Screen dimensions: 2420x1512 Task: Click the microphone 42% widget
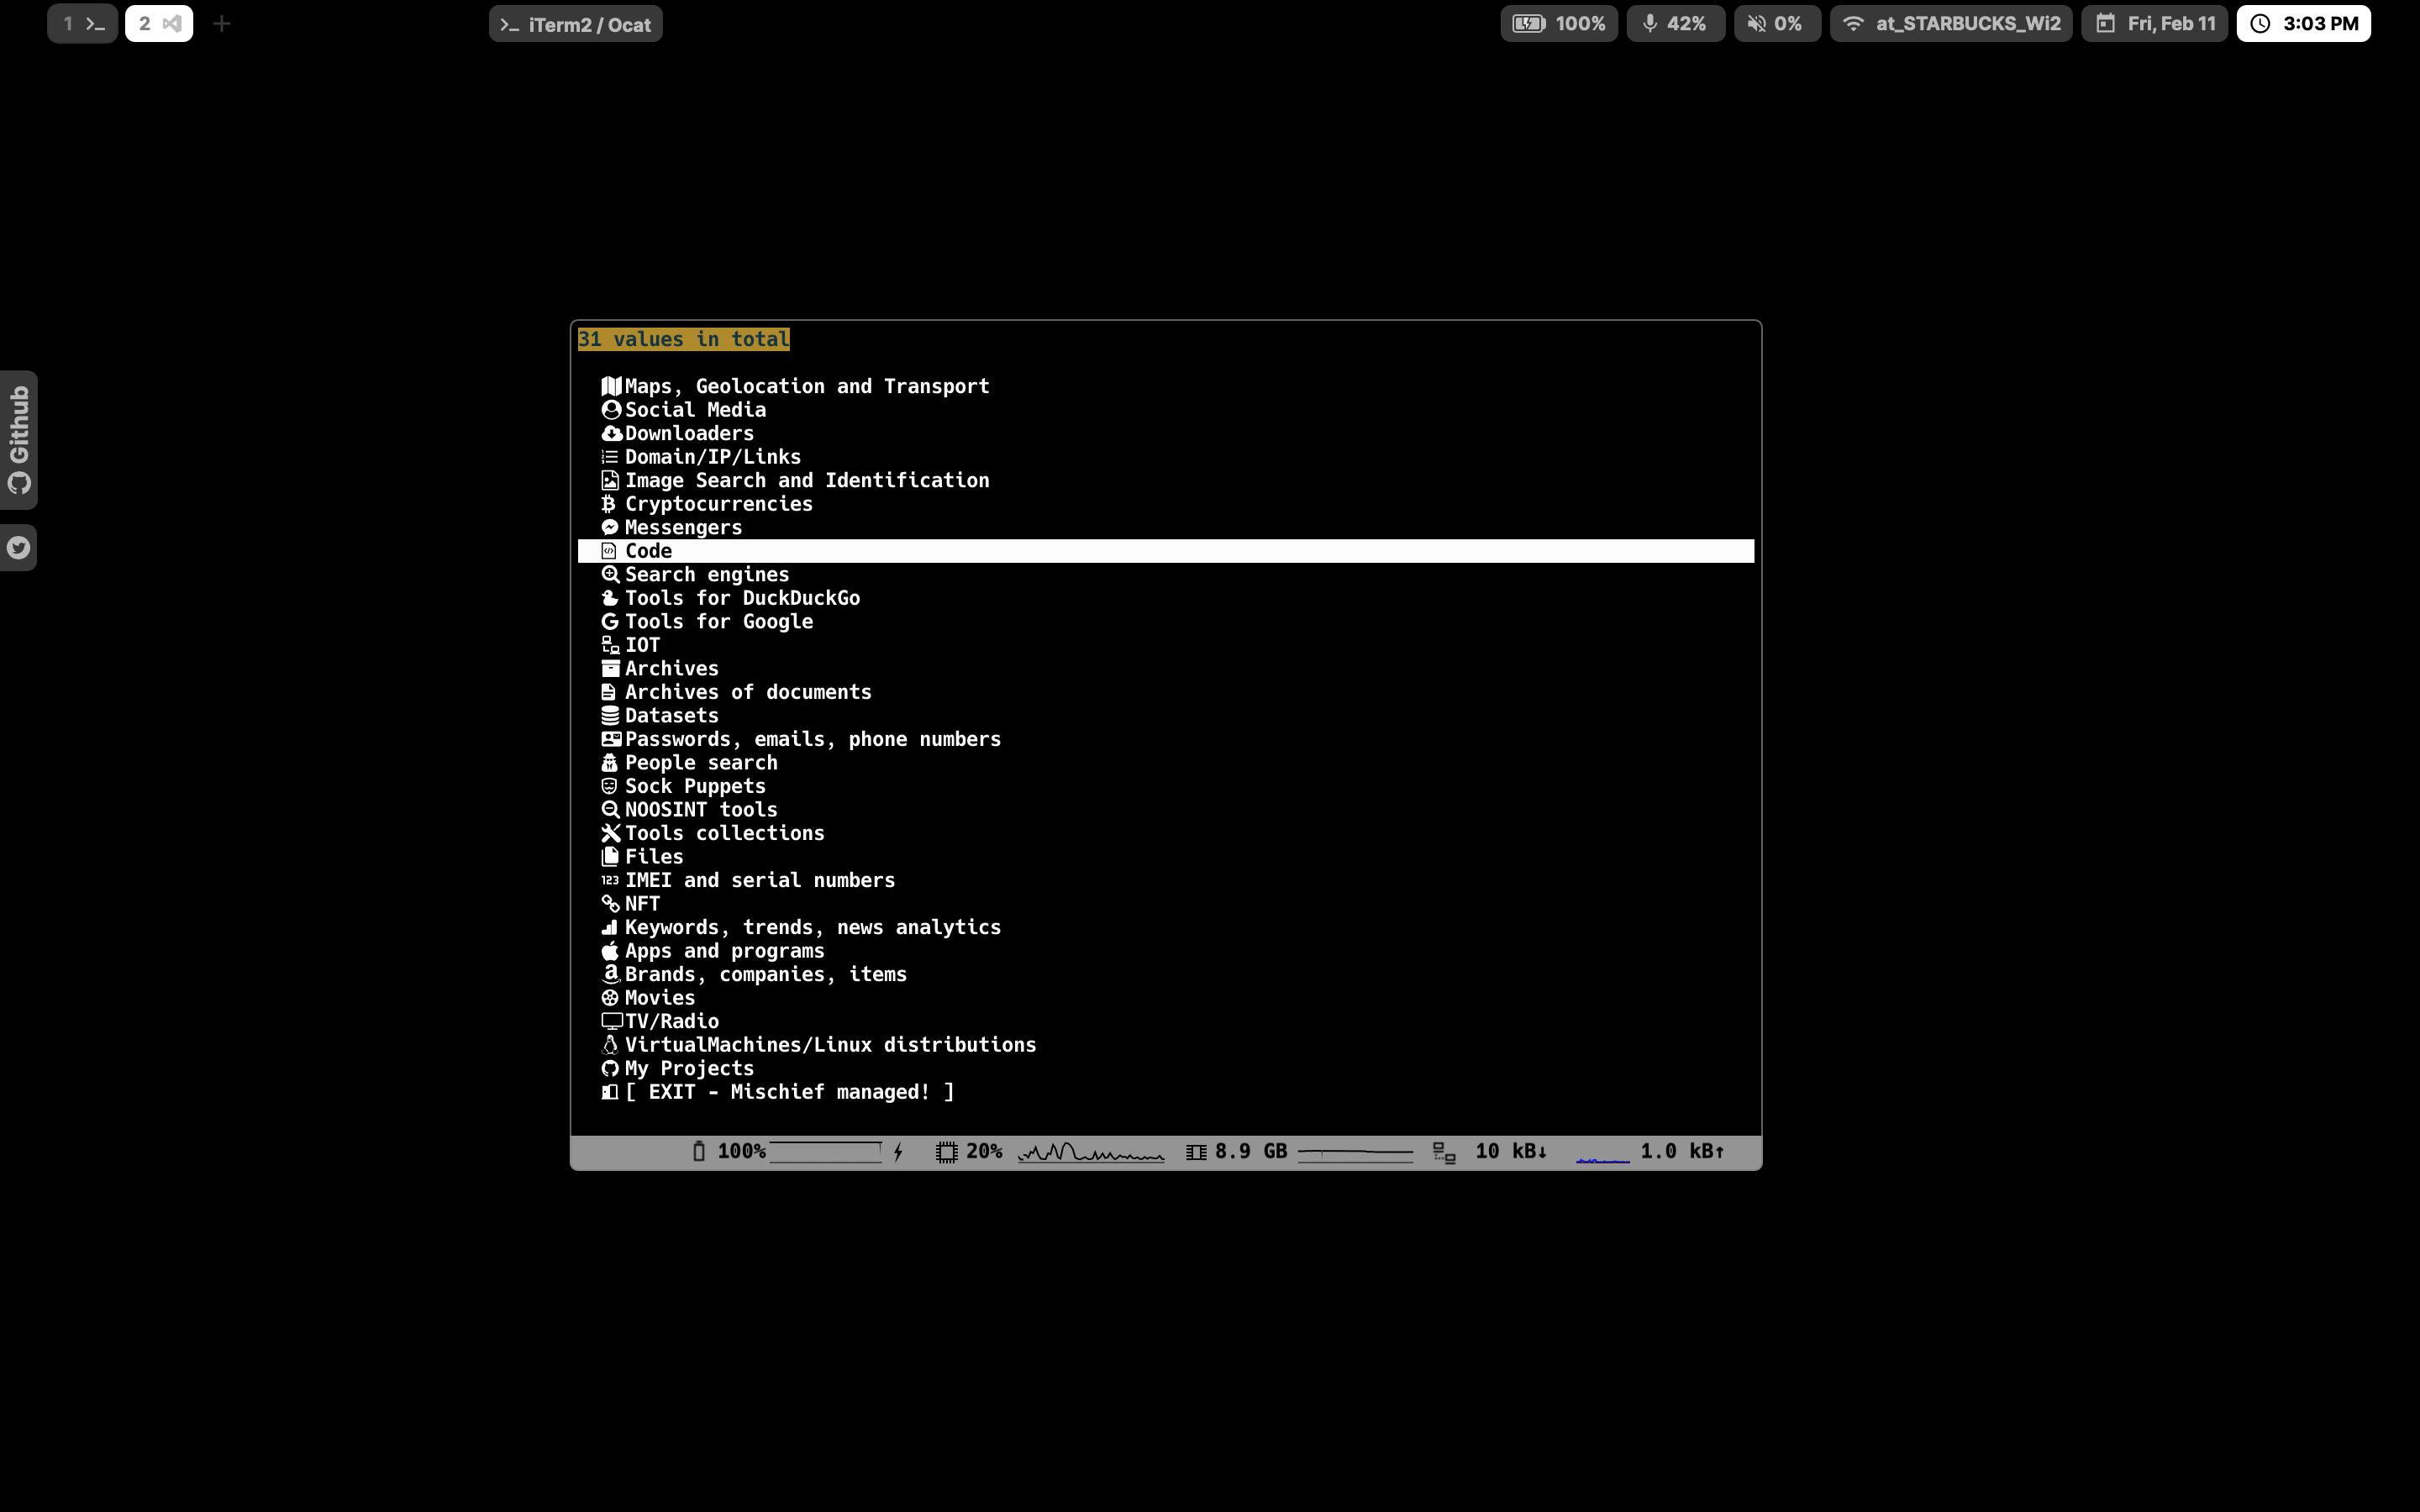click(x=1675, y=24)
